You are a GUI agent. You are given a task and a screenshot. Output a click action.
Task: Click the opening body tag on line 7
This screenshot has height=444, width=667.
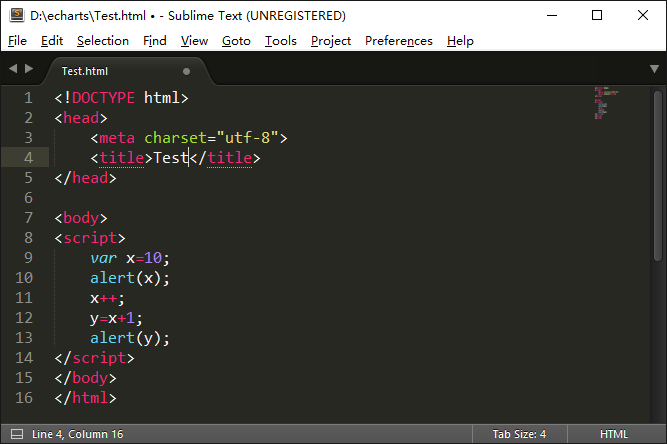(81, 218)
